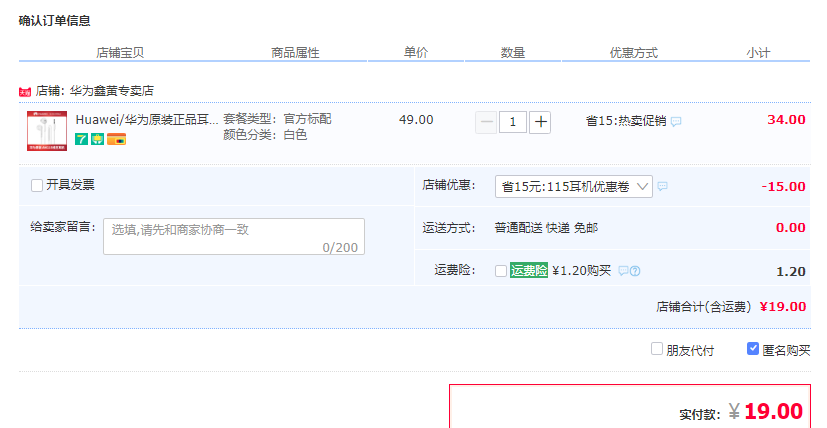Click the green shield guarantee badge icon
The height and width of the screenshot is (428, 827).
[98, 139]
